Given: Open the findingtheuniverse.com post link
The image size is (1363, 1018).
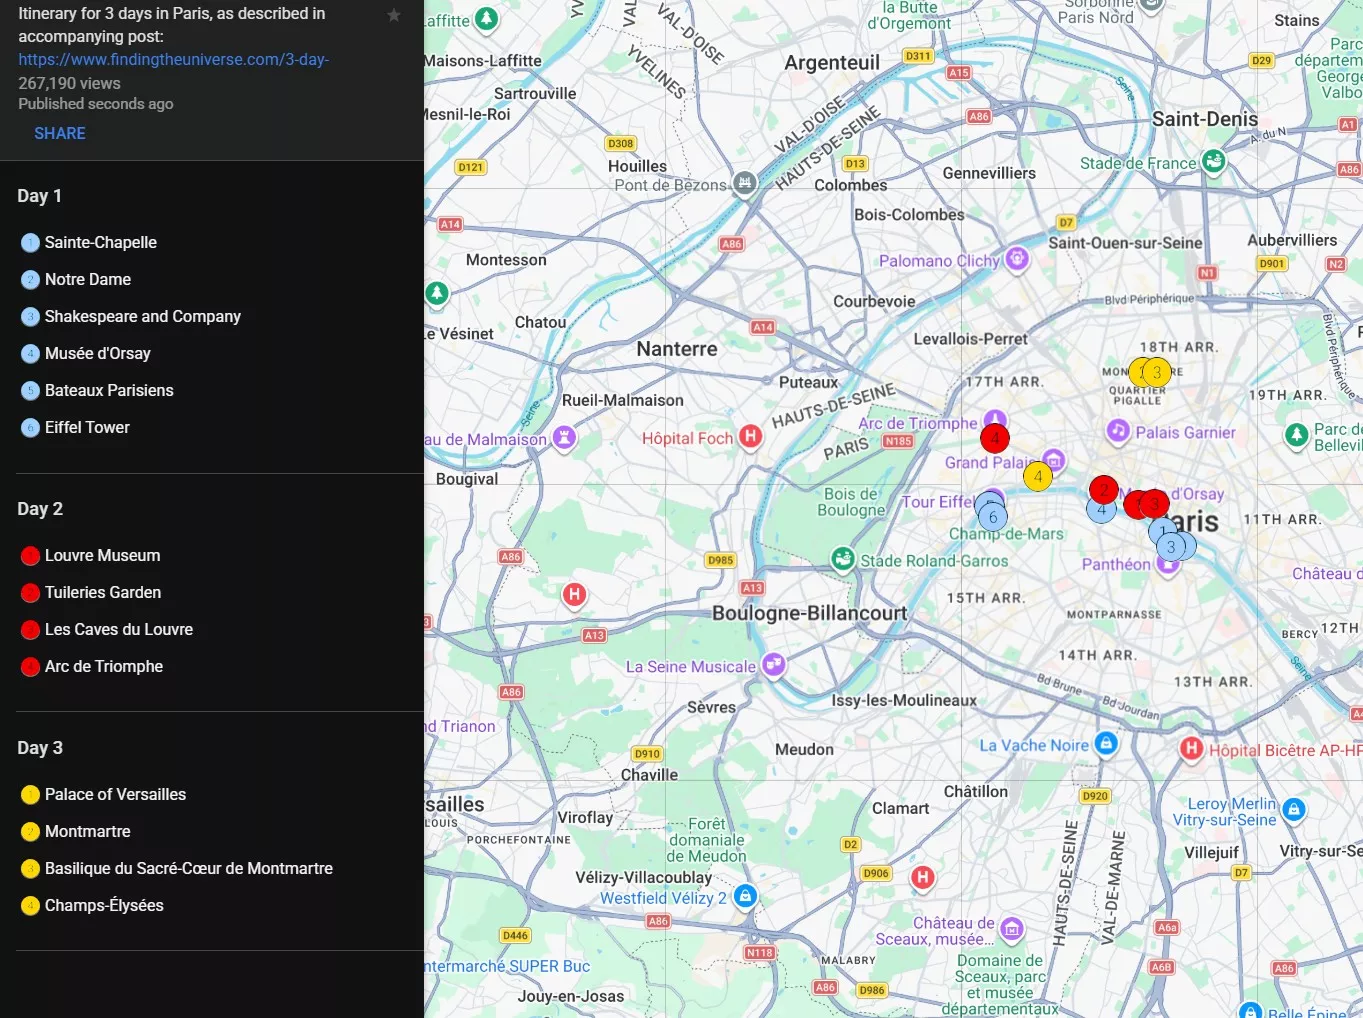Looking at the screenshot, I should click(x=173, y=59).
